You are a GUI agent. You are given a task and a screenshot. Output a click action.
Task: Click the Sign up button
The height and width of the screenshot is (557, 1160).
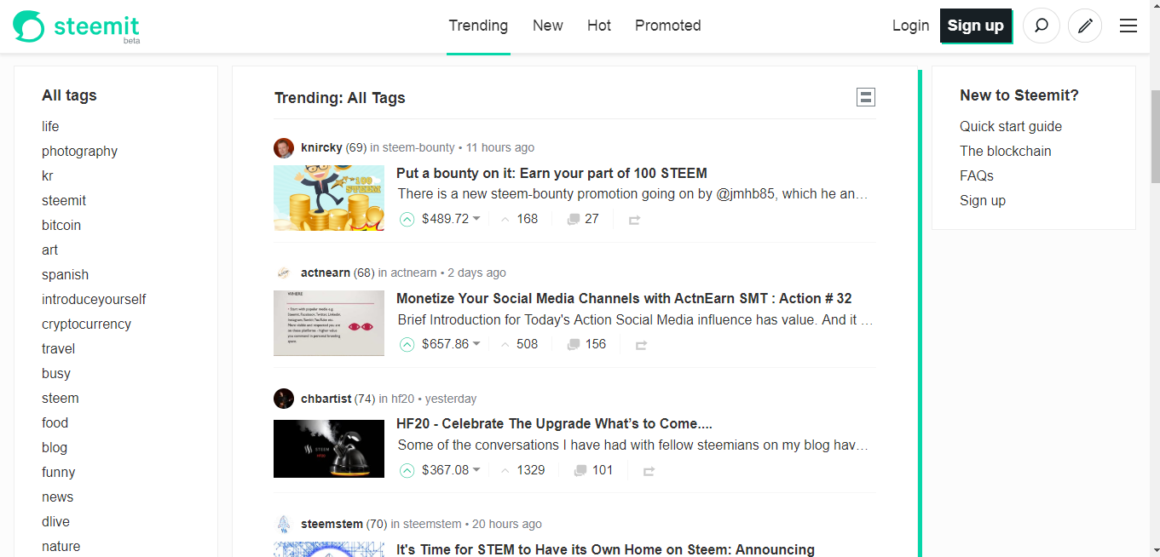(x=976, y=26)
